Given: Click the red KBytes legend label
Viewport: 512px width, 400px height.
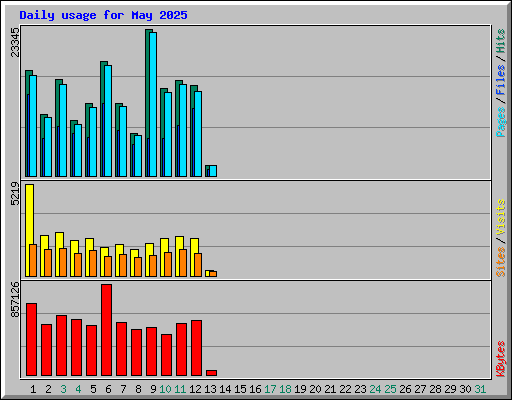Looking at the screenshot, I should [x=501, y=359].
